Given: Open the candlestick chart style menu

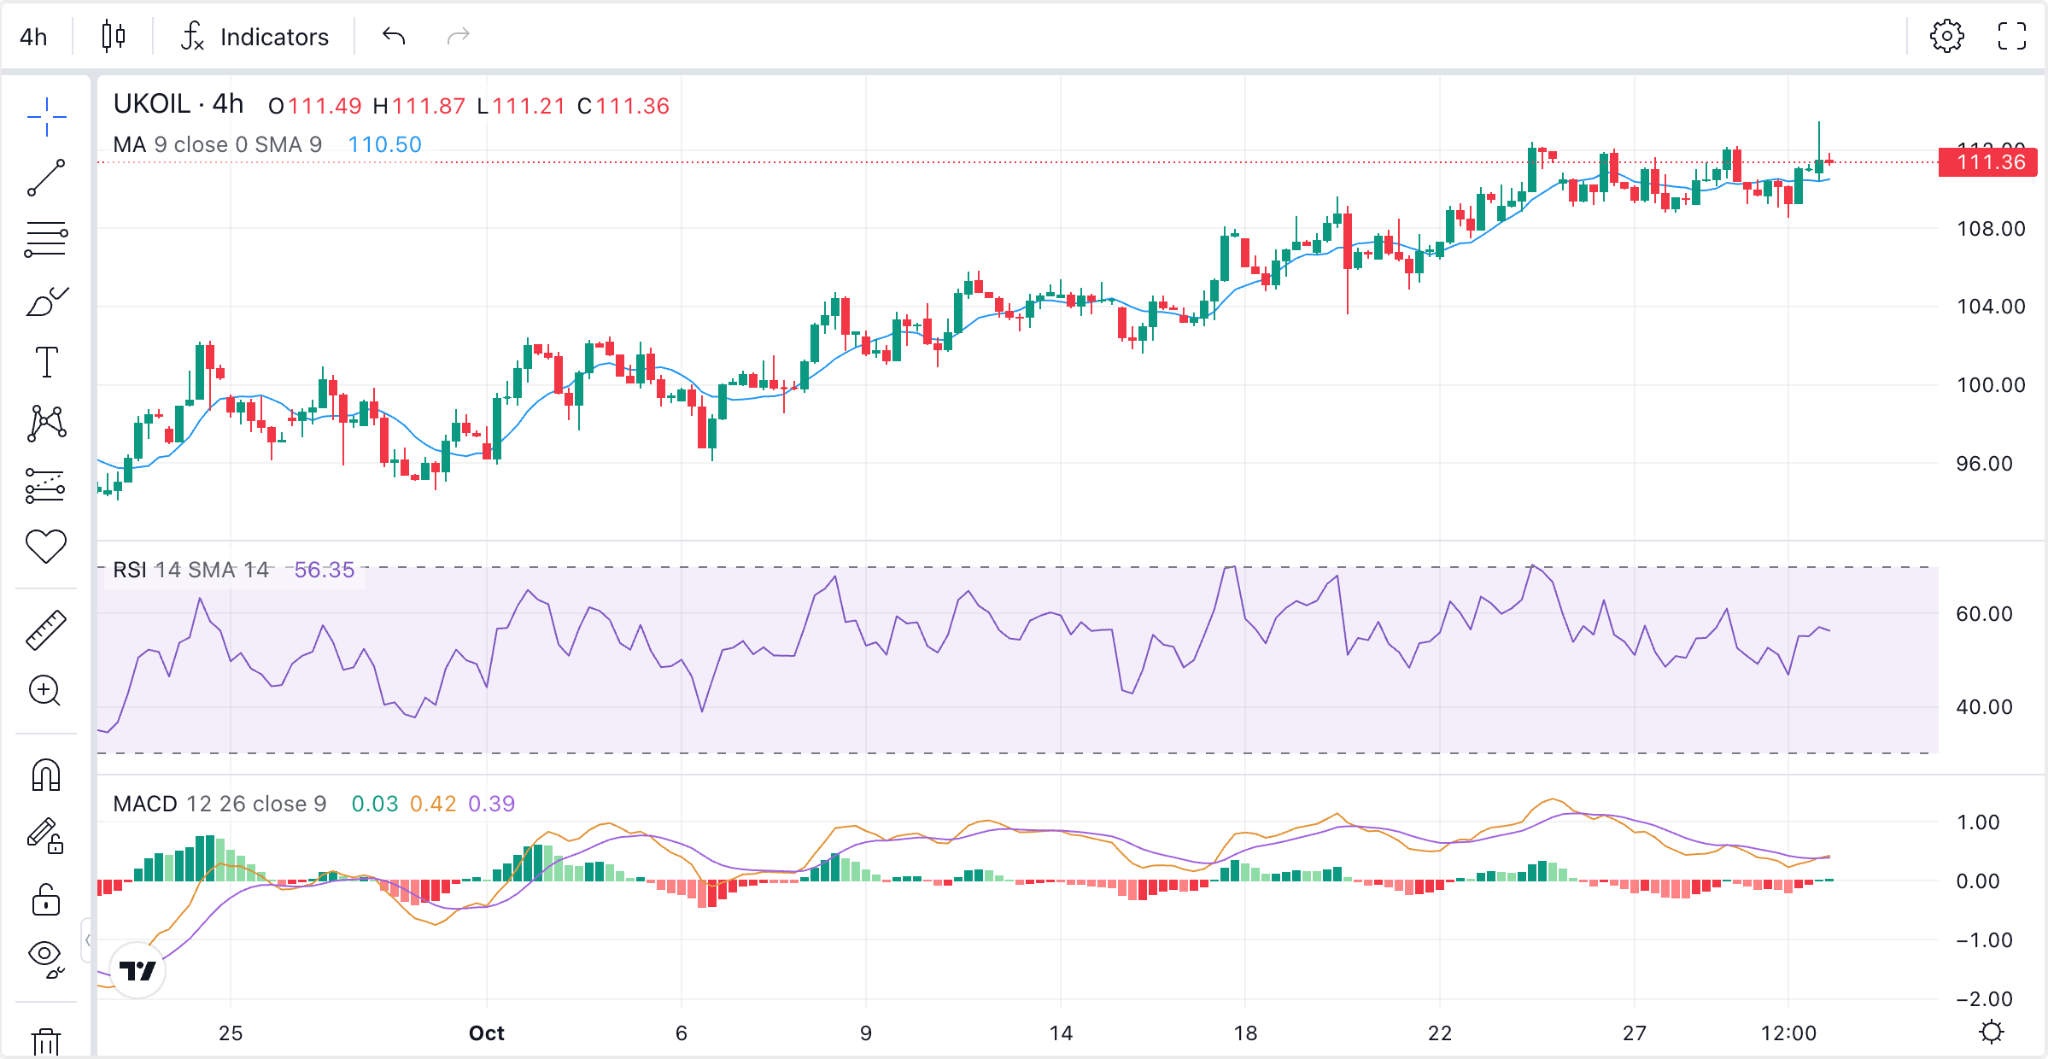Looking at the screenshot, I should click(x=114, y=37).
